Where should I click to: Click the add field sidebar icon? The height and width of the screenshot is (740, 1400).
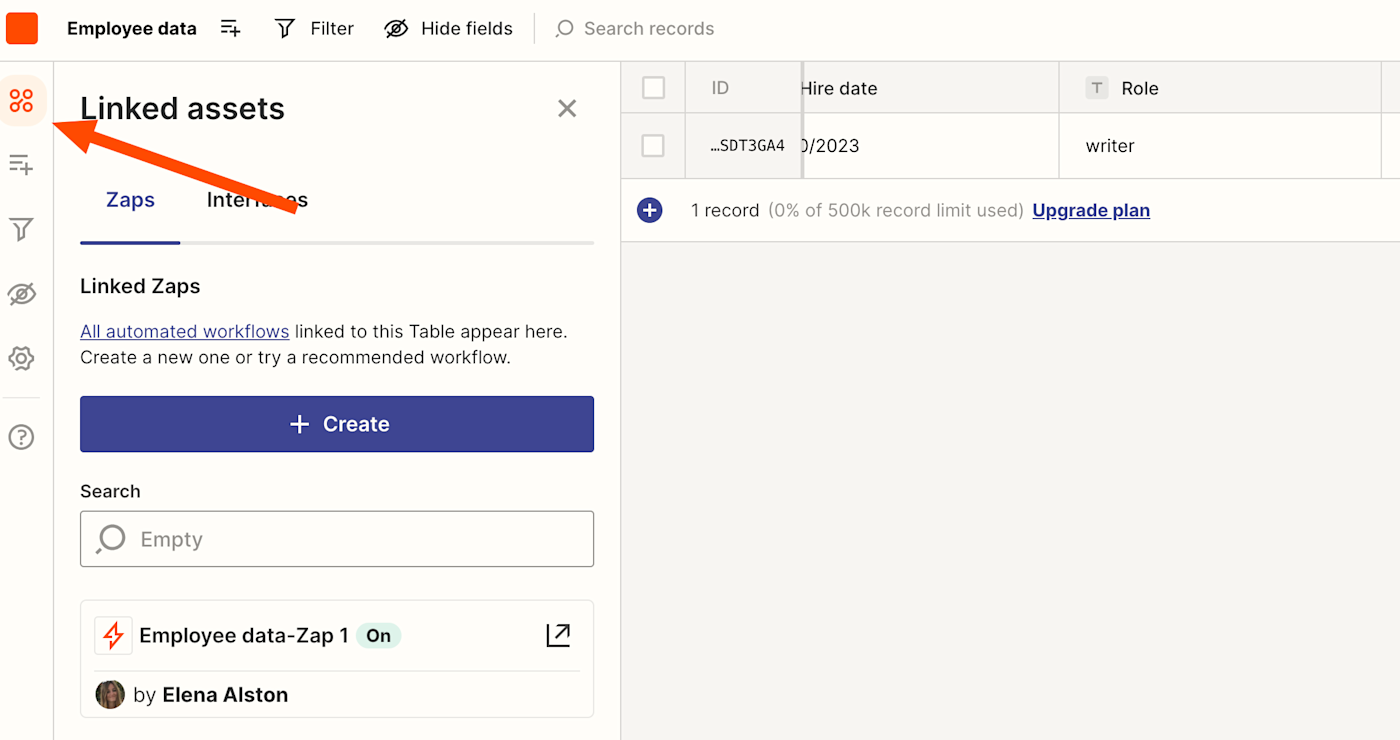point(21,165)
